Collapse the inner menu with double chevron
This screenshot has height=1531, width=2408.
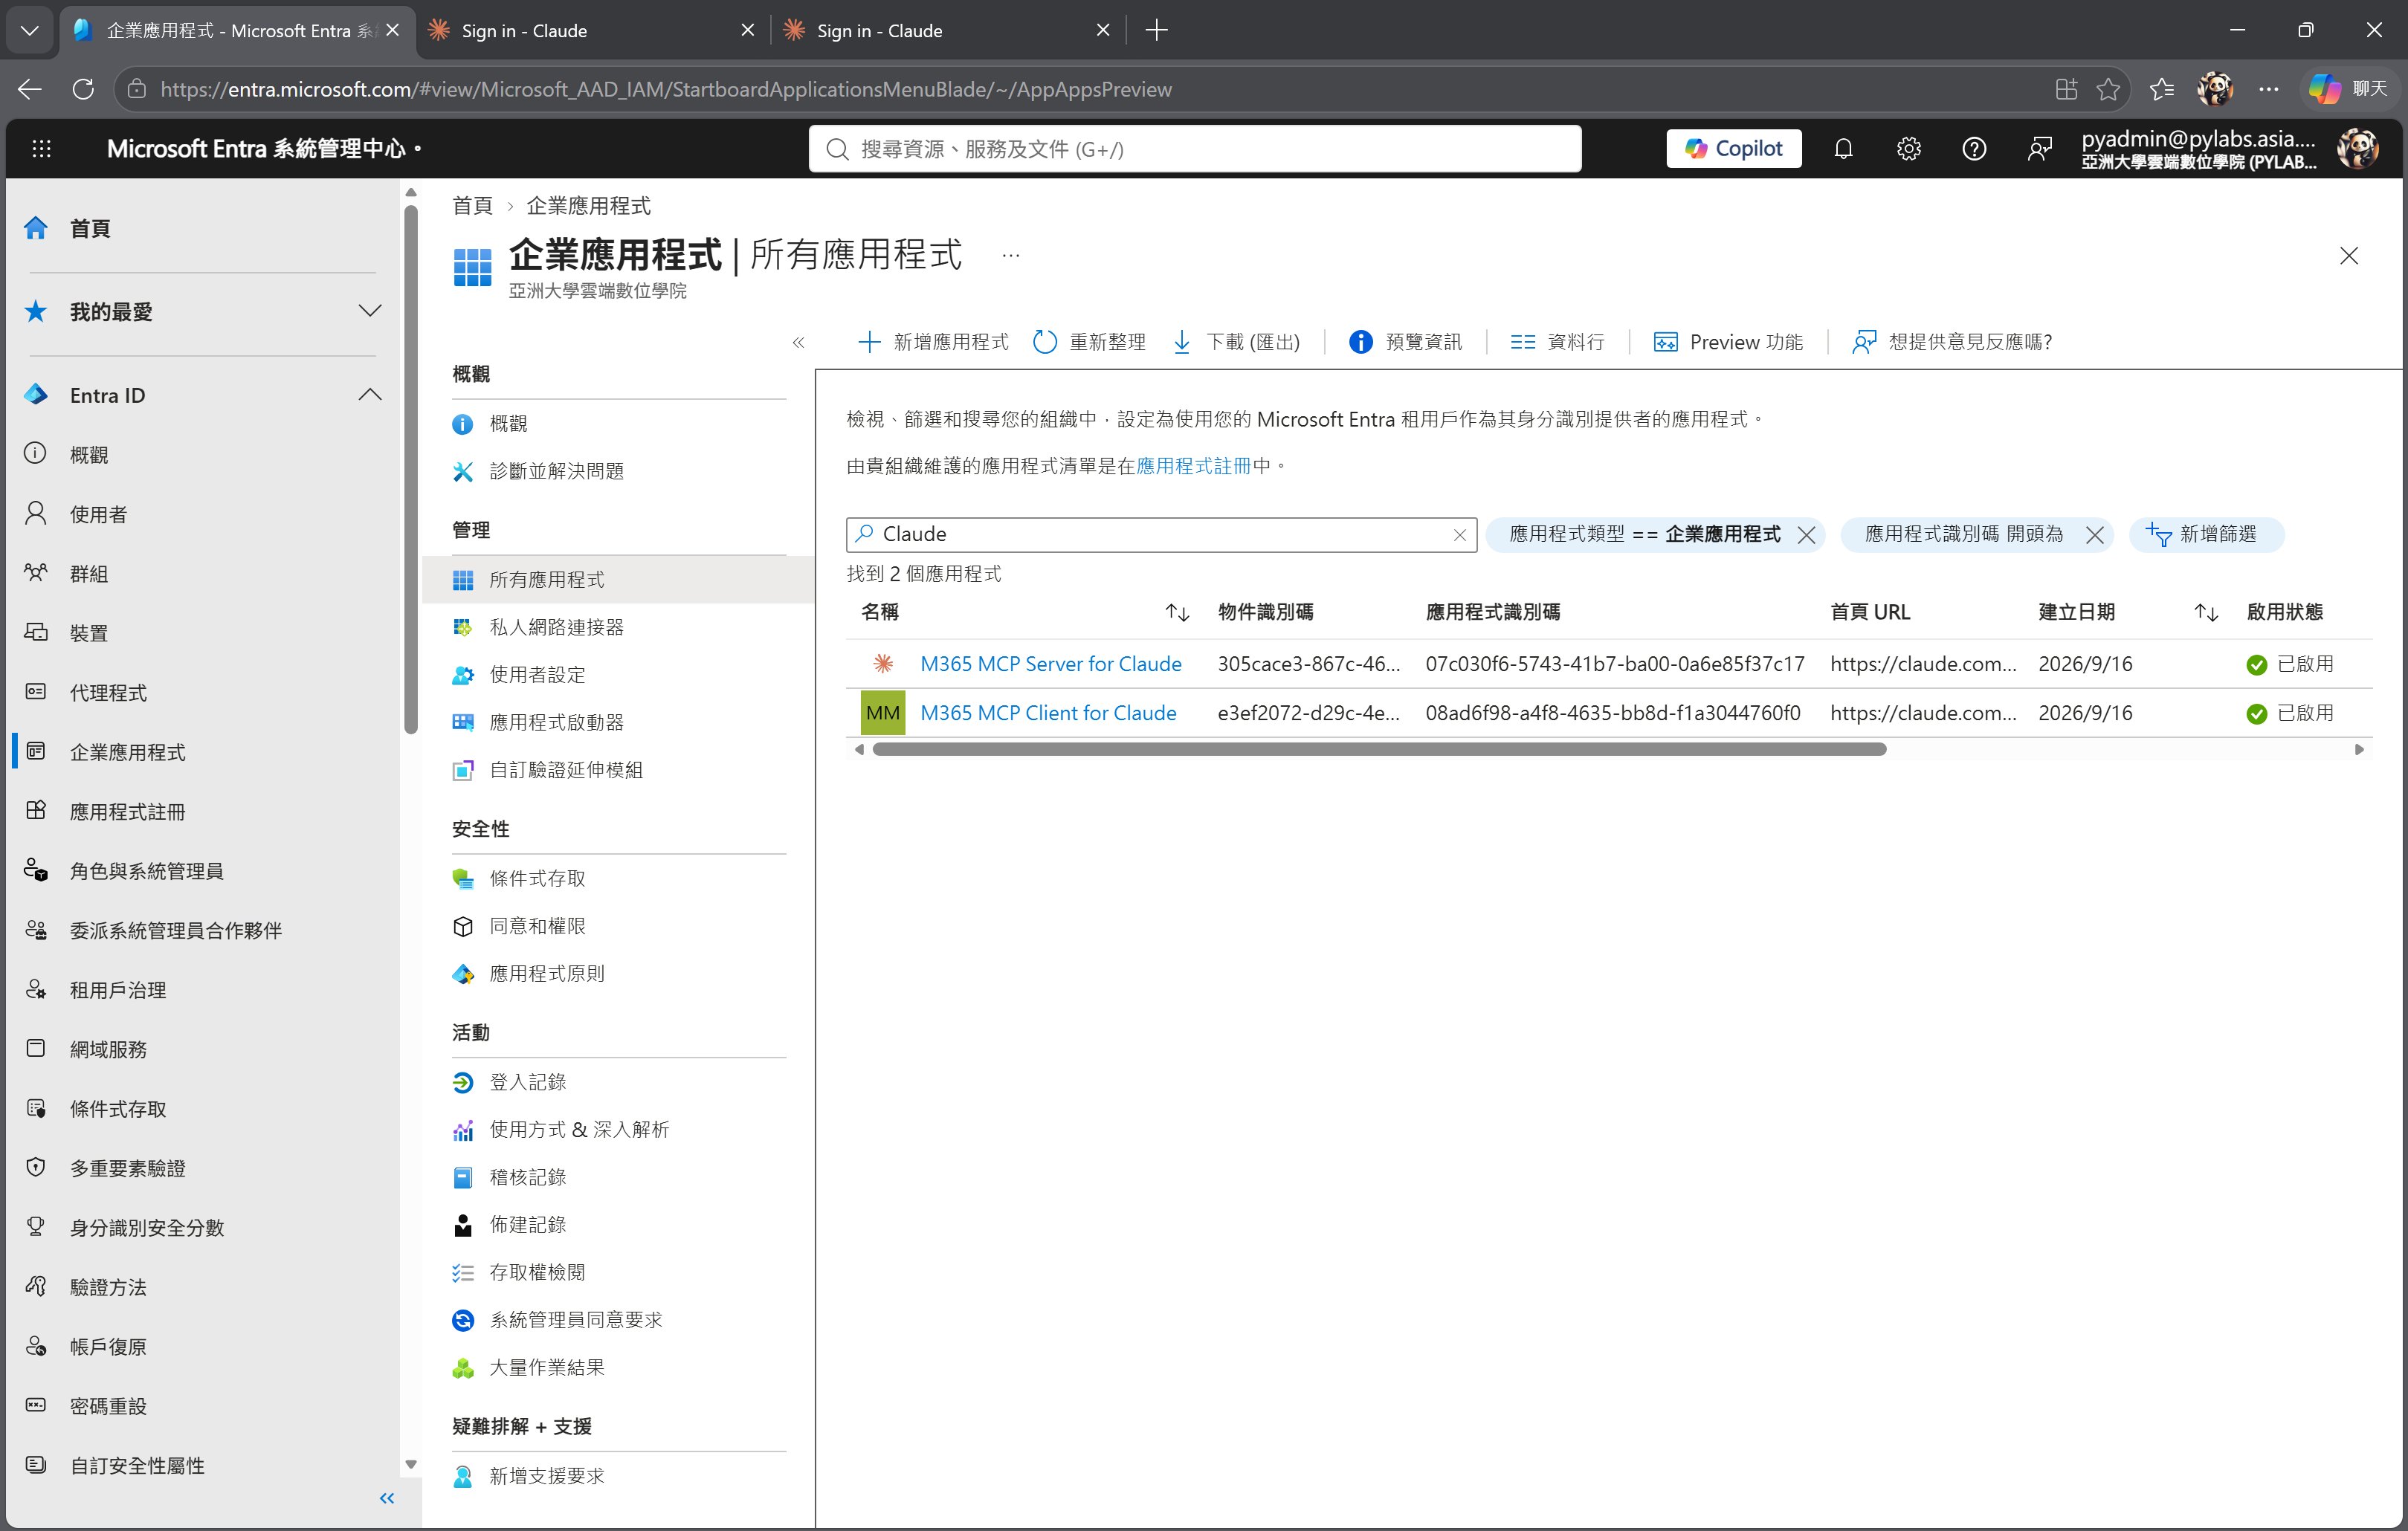pyautogui.click(x=798, y=343)
